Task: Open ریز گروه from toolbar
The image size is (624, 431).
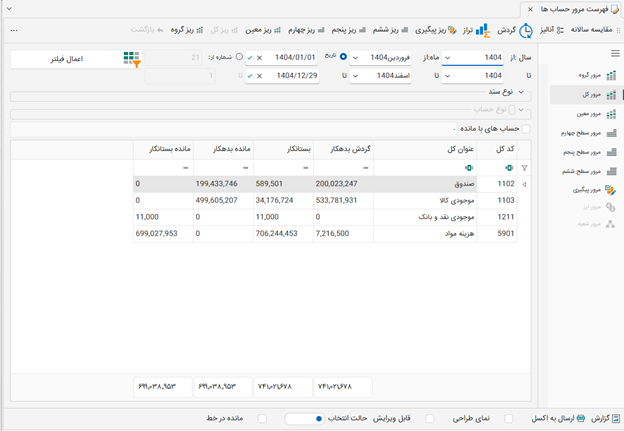Action: click(187, 30)
